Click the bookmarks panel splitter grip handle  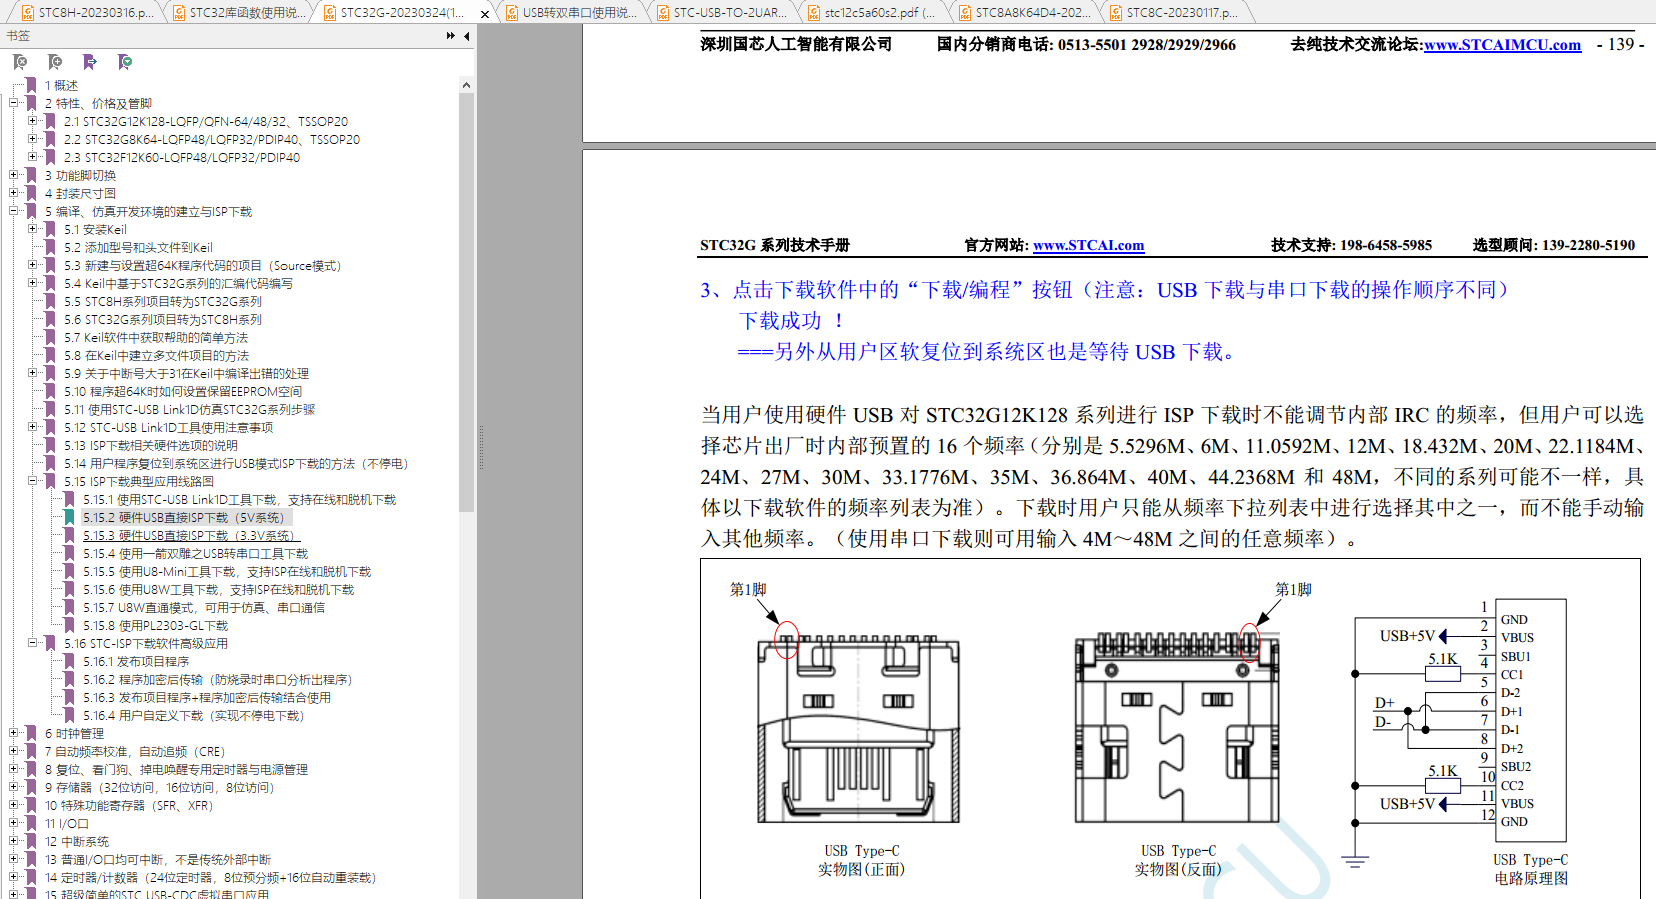tap(480, 448)
